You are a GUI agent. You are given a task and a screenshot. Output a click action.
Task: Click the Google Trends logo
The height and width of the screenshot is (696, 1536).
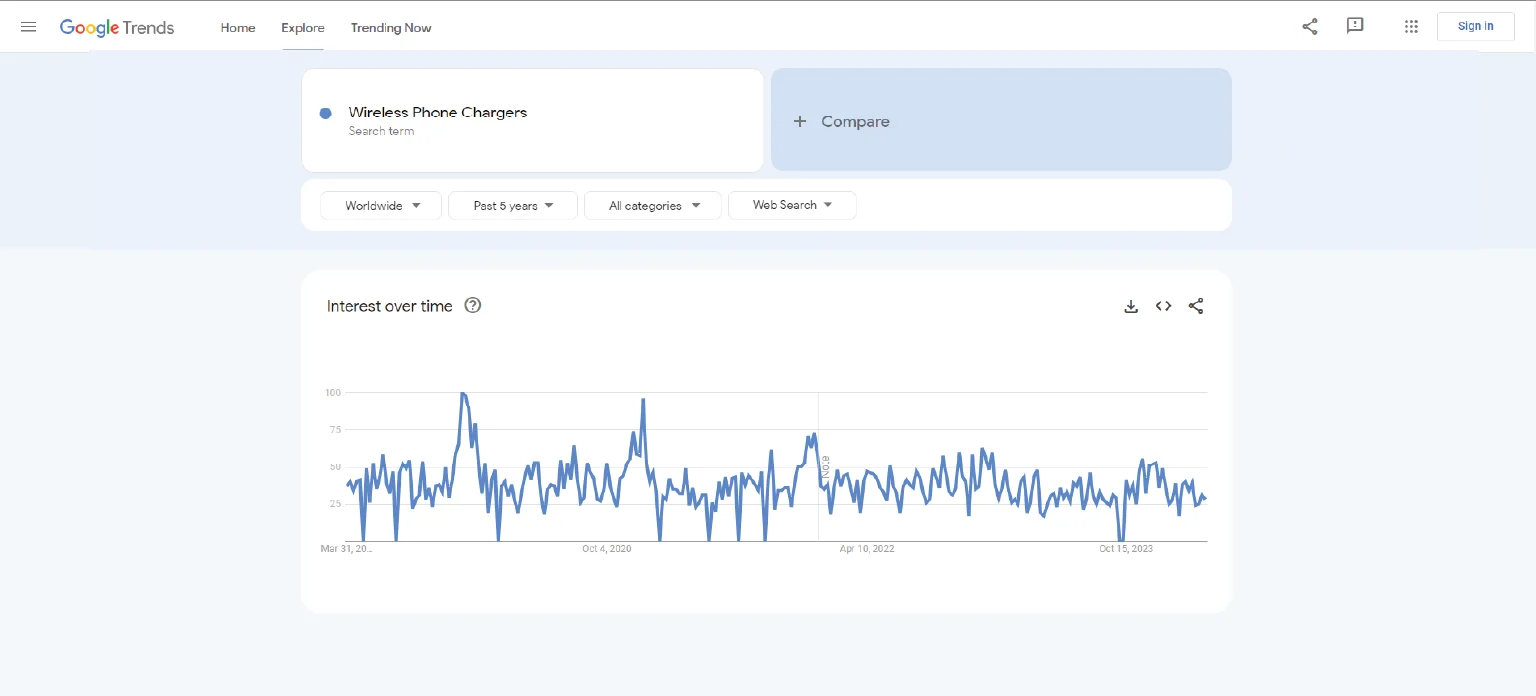pos(117,27)
